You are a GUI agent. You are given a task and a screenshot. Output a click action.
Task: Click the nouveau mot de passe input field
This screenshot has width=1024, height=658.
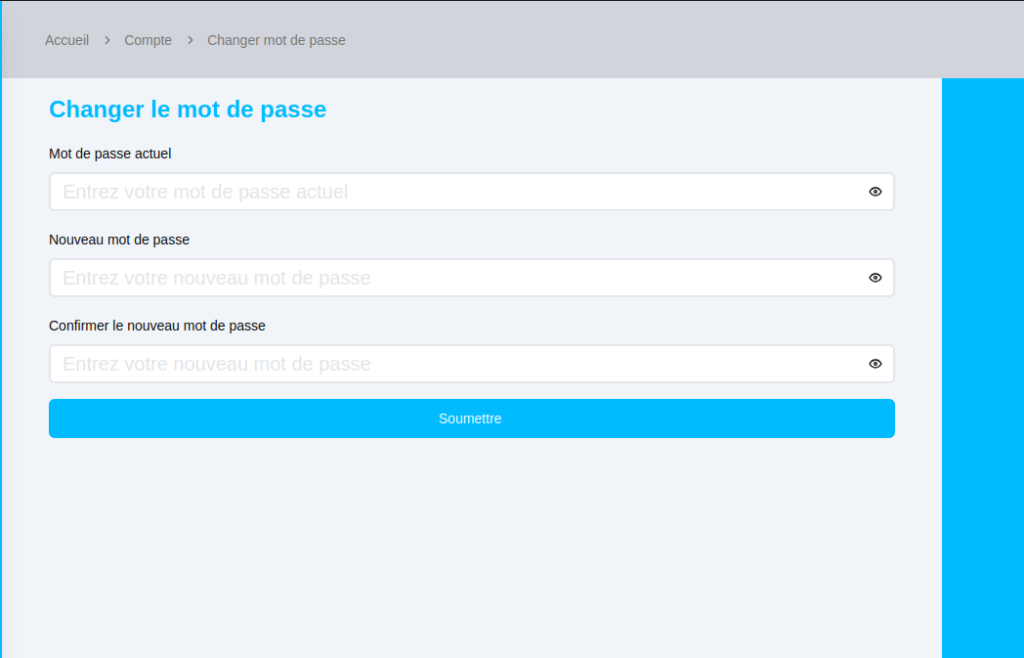(x=400, y=277)
